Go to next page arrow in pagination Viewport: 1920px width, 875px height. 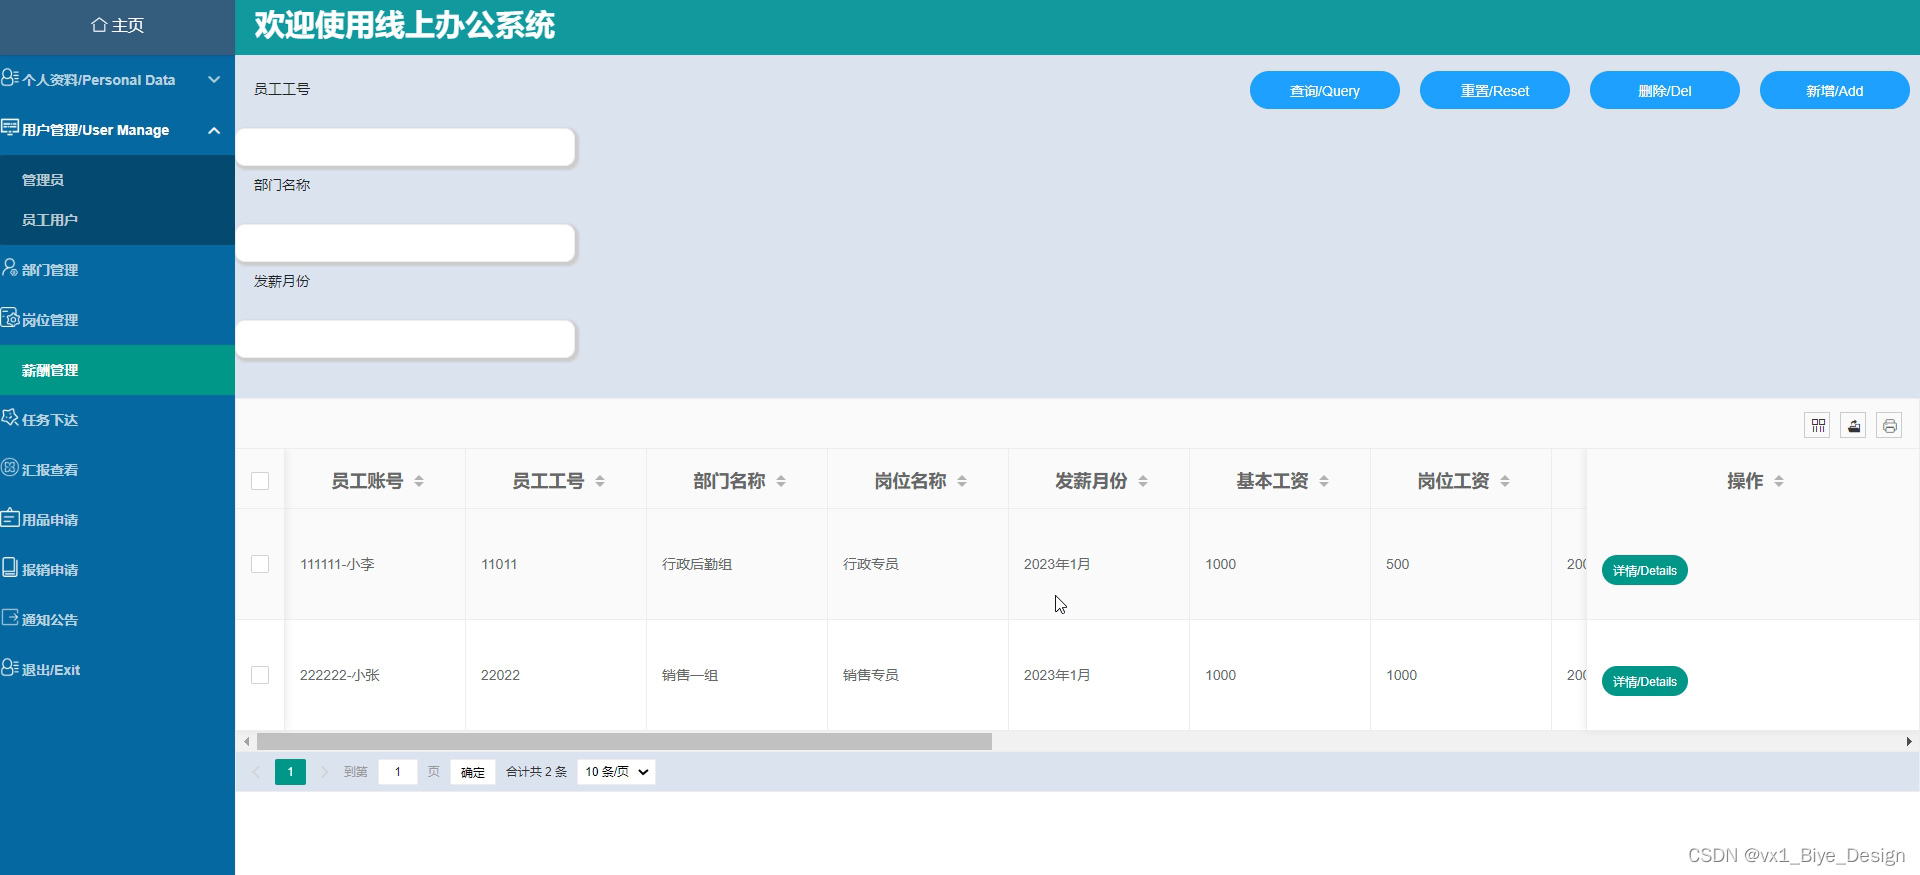pyautogui.click(x=324, y=772)
